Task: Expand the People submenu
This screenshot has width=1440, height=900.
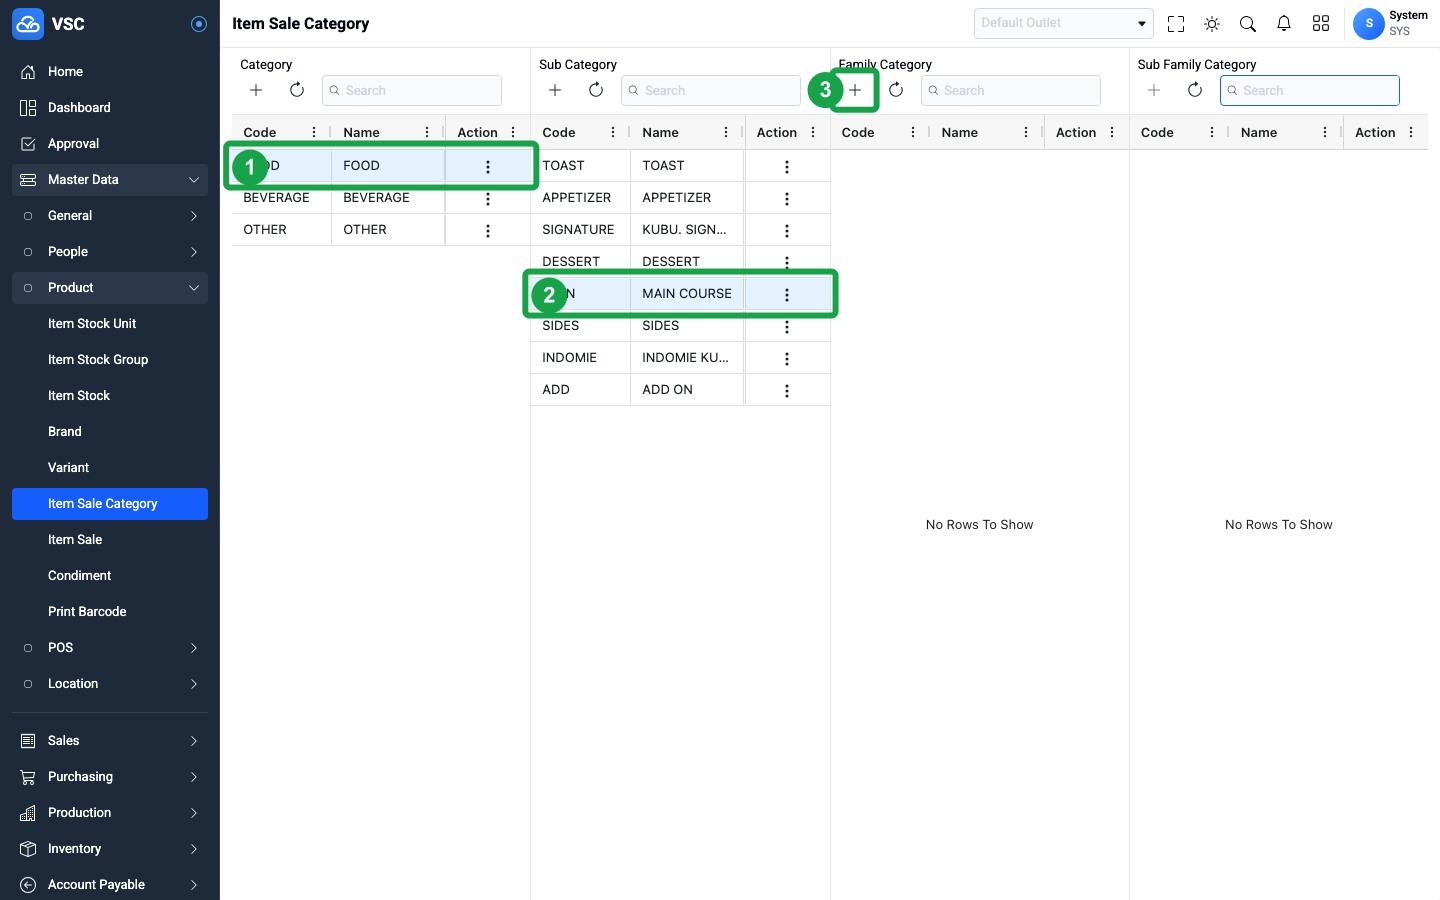Action: [110, 252]
